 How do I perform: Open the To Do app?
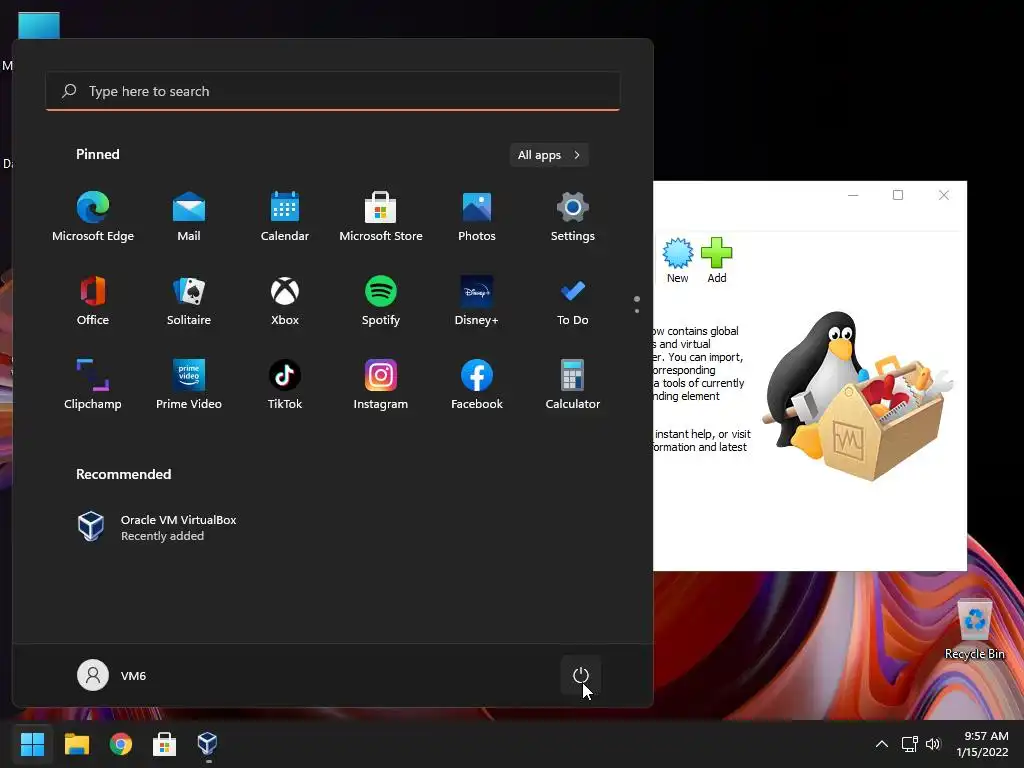573,300
